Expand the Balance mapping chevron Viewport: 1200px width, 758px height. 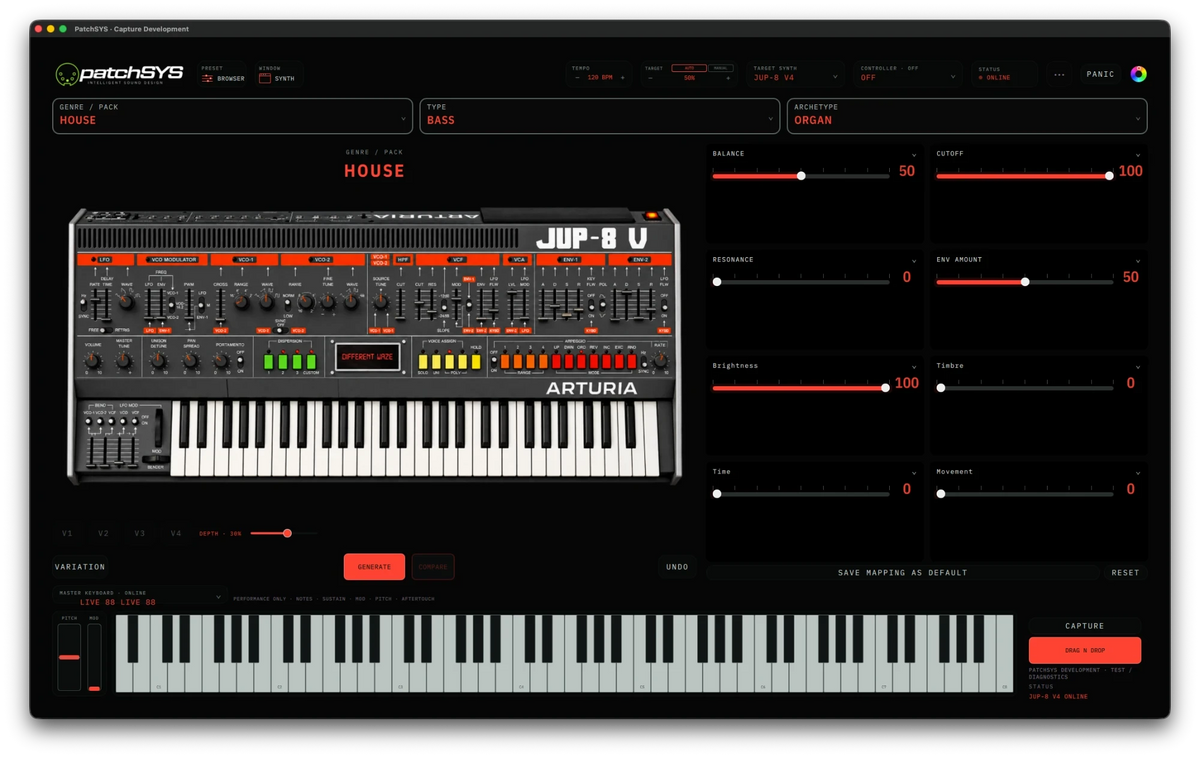(914, 155)
